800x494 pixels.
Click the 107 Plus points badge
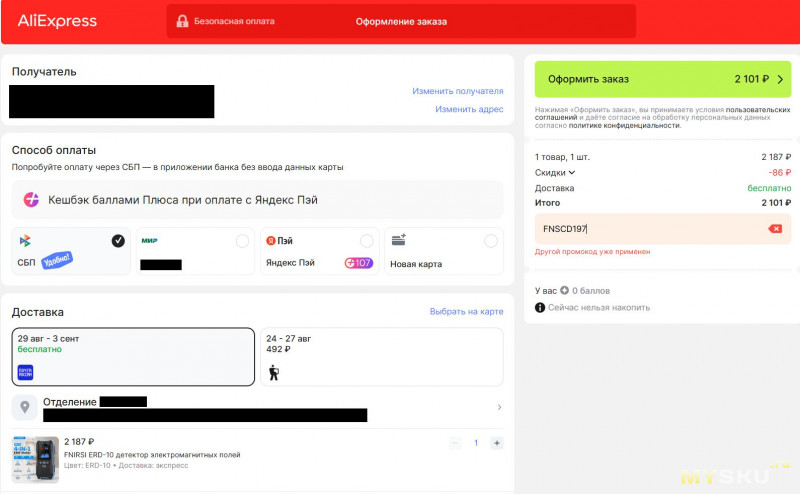pos(359,263)
